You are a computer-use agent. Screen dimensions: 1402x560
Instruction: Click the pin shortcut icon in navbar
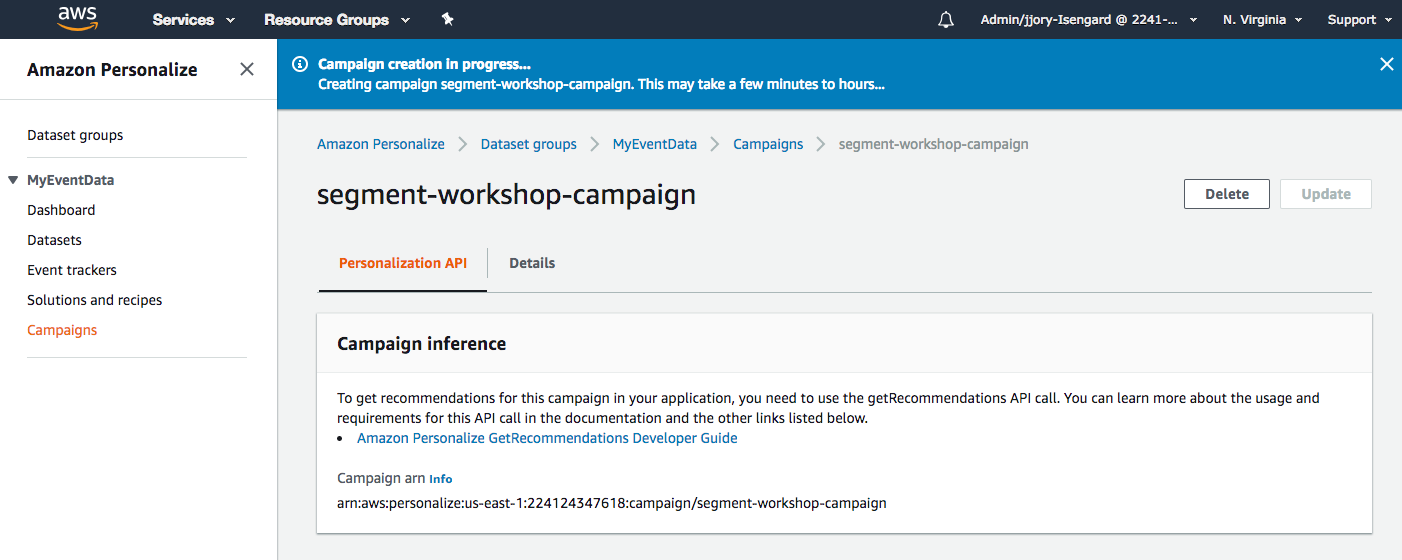click(447, 20)
